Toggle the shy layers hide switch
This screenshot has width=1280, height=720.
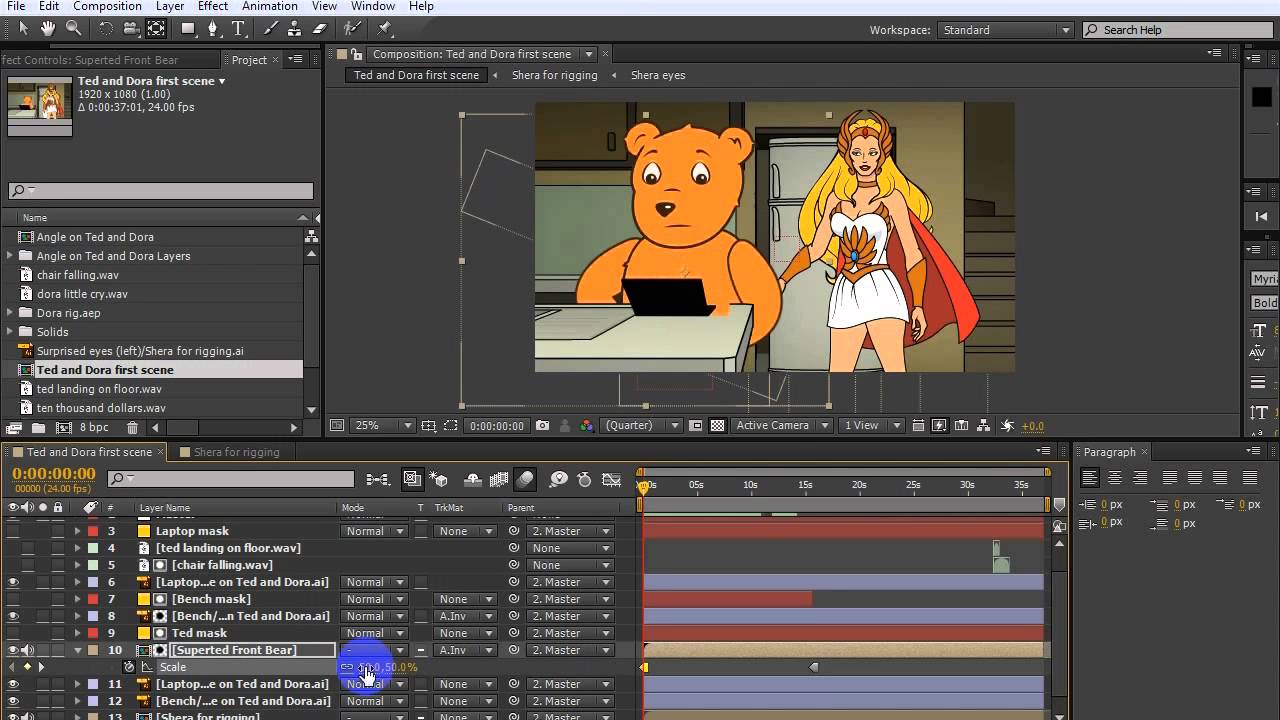pos(473,480)
